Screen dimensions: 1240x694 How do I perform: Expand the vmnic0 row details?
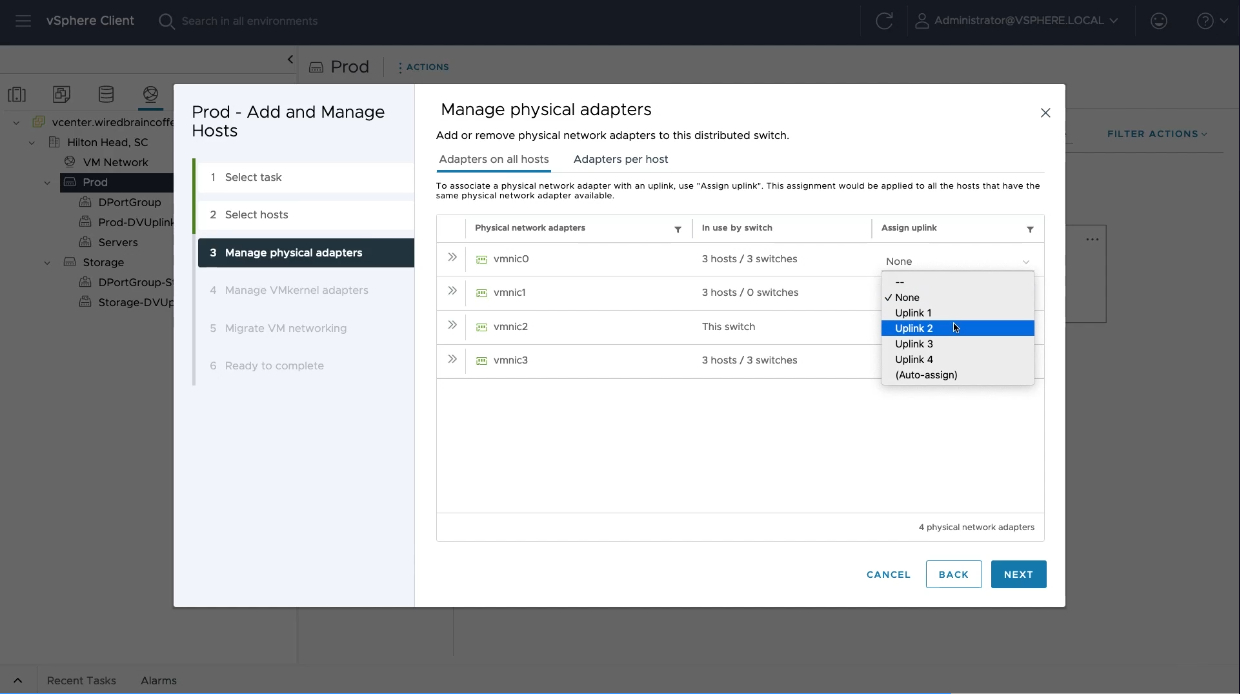click(452, 258)
